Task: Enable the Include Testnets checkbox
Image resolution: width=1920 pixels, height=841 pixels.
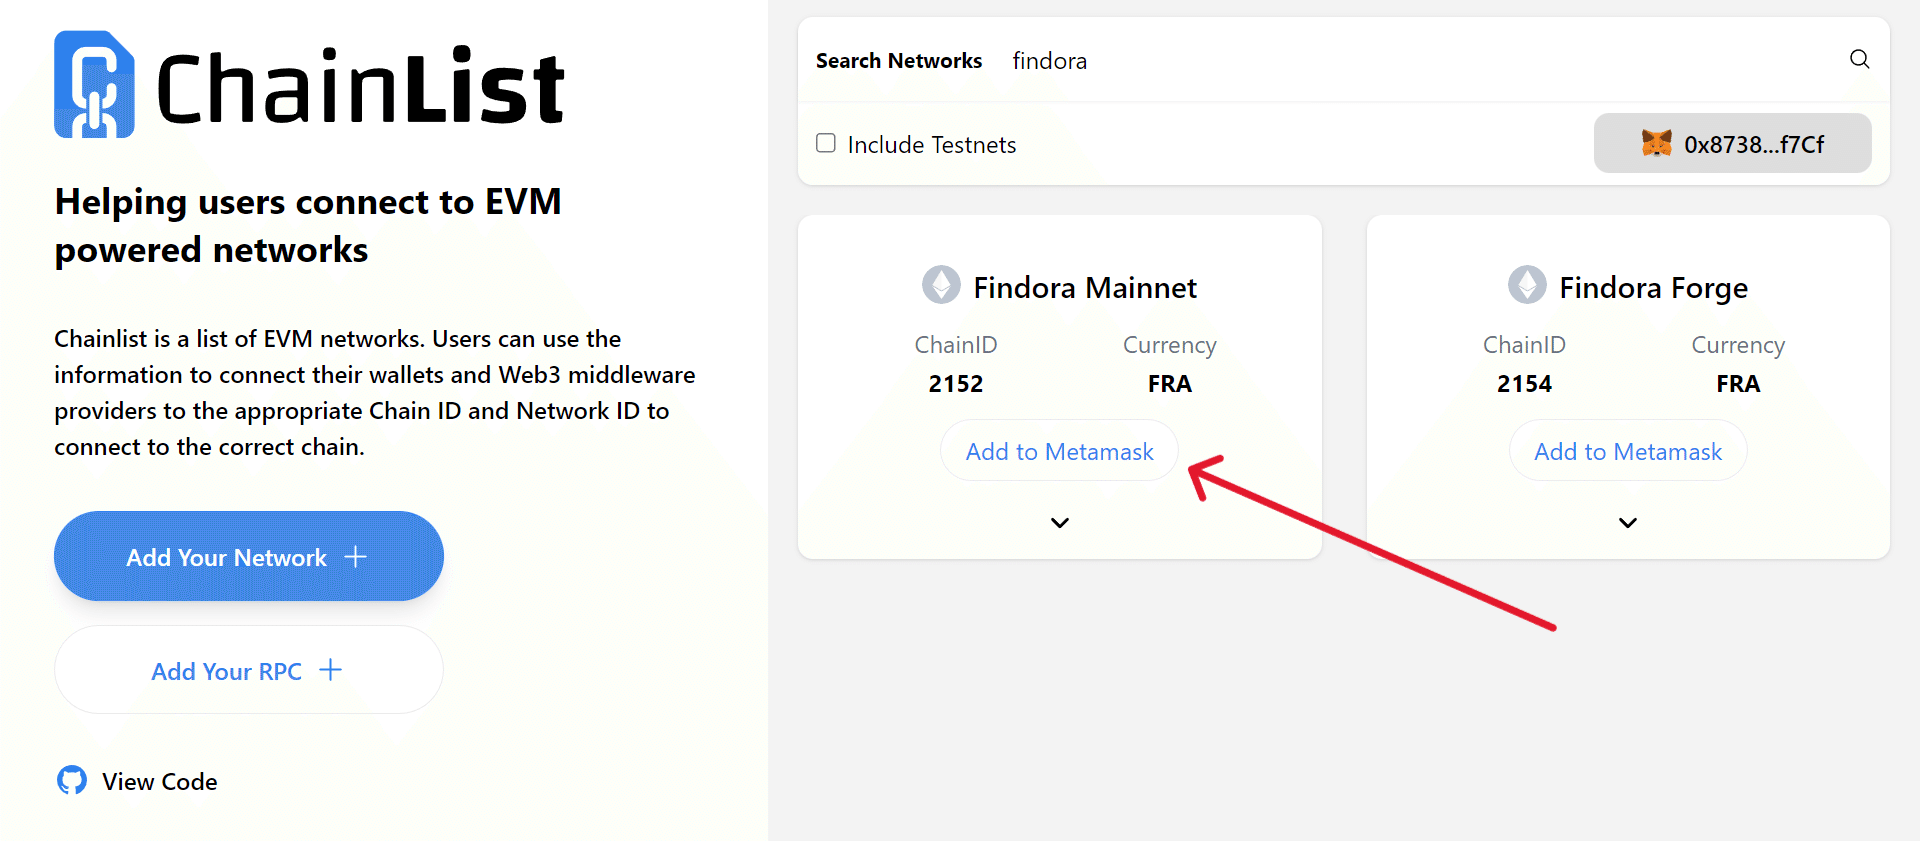Action: point(826,143)
